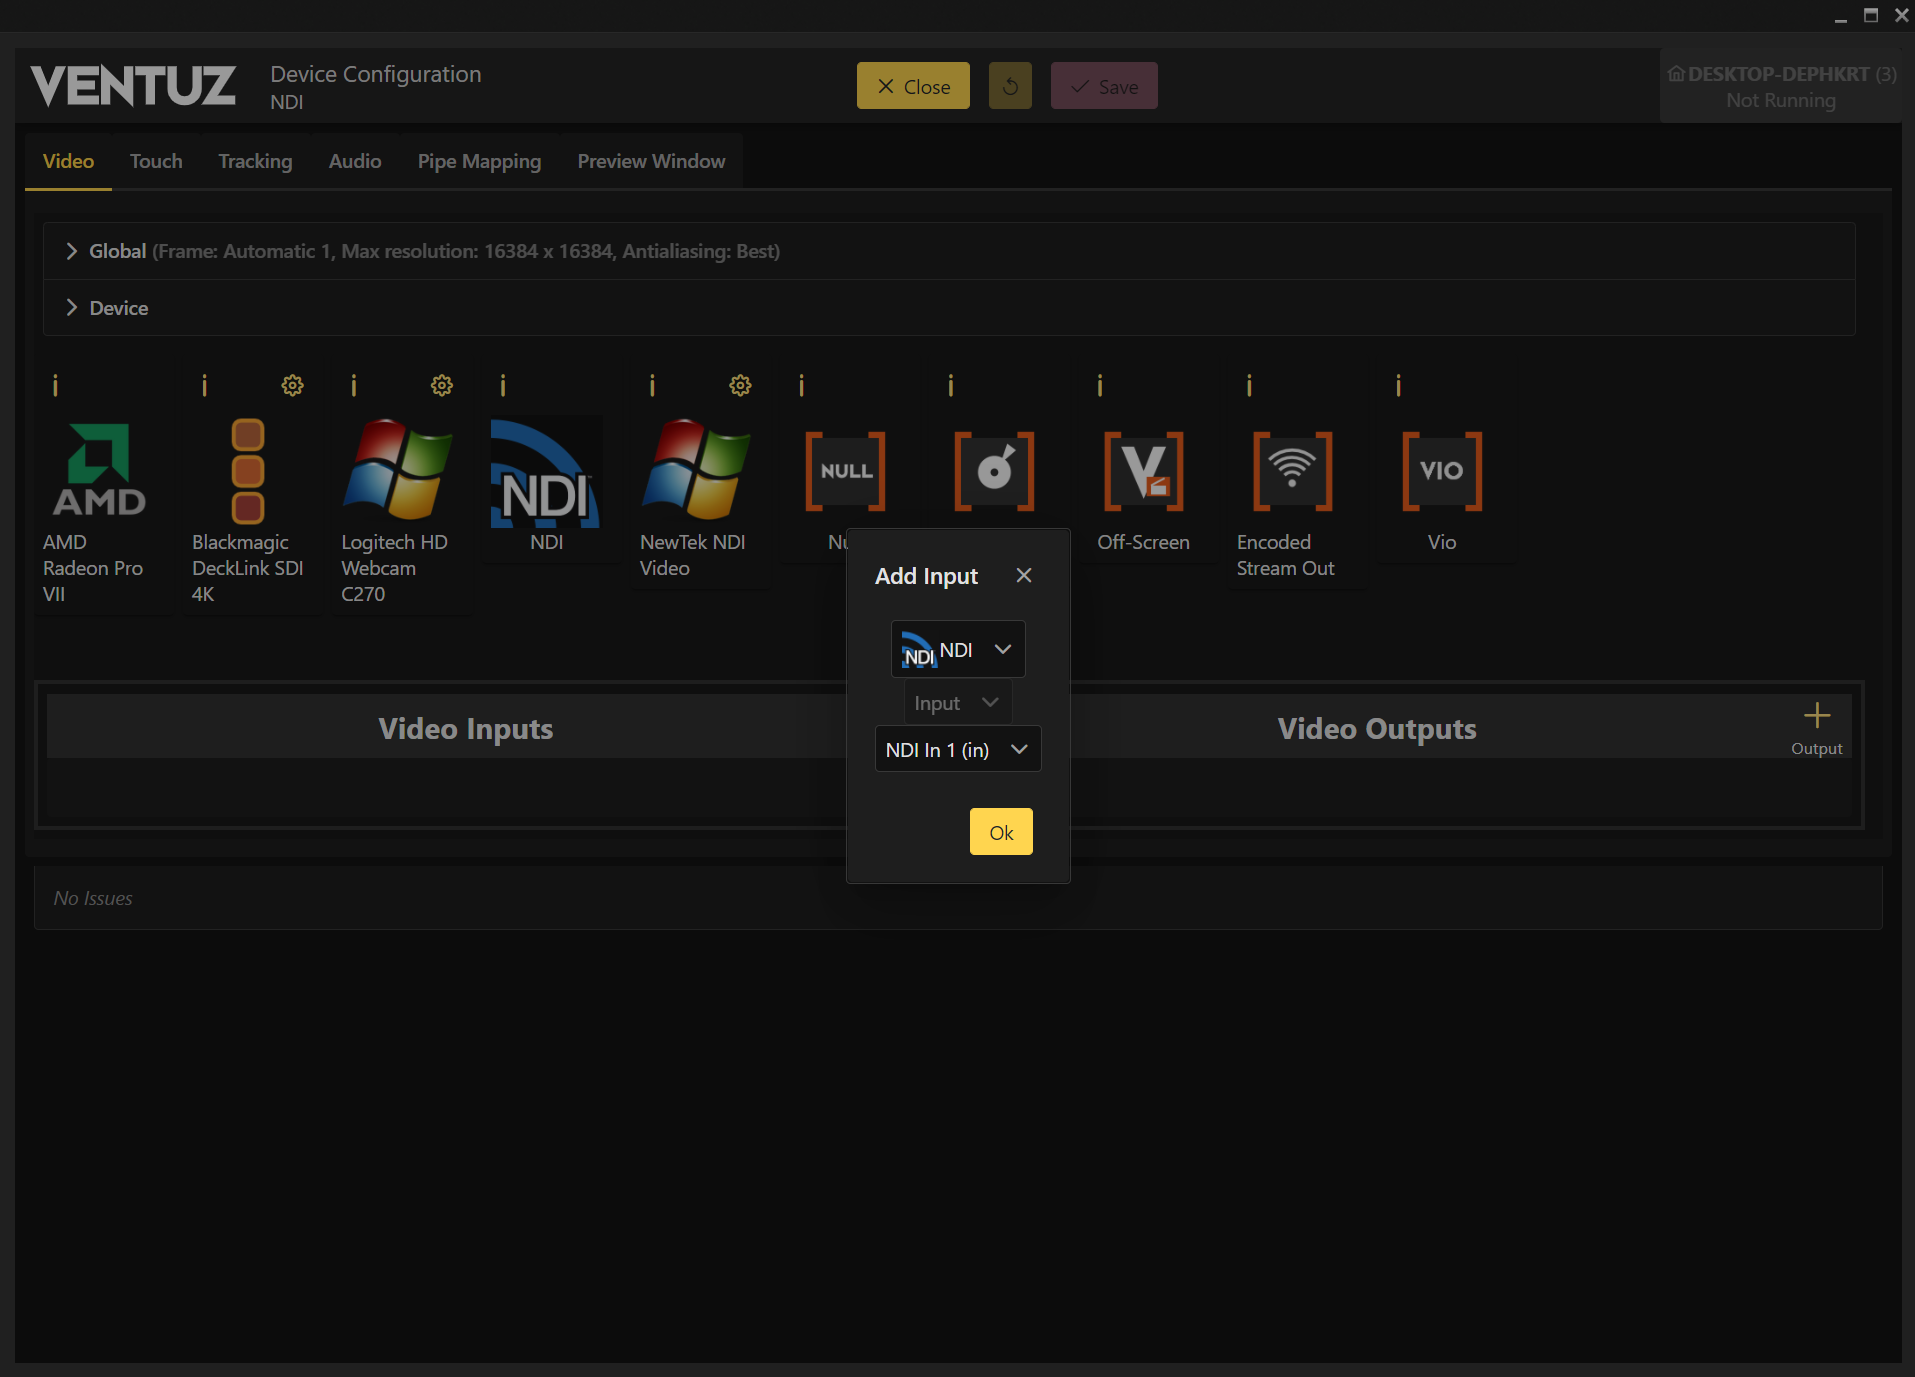The height and width of the screenshot is (1377, 1915).
Task: Click the Logitech HD Webcam C270 icon
Action: (x=397, y=470)
